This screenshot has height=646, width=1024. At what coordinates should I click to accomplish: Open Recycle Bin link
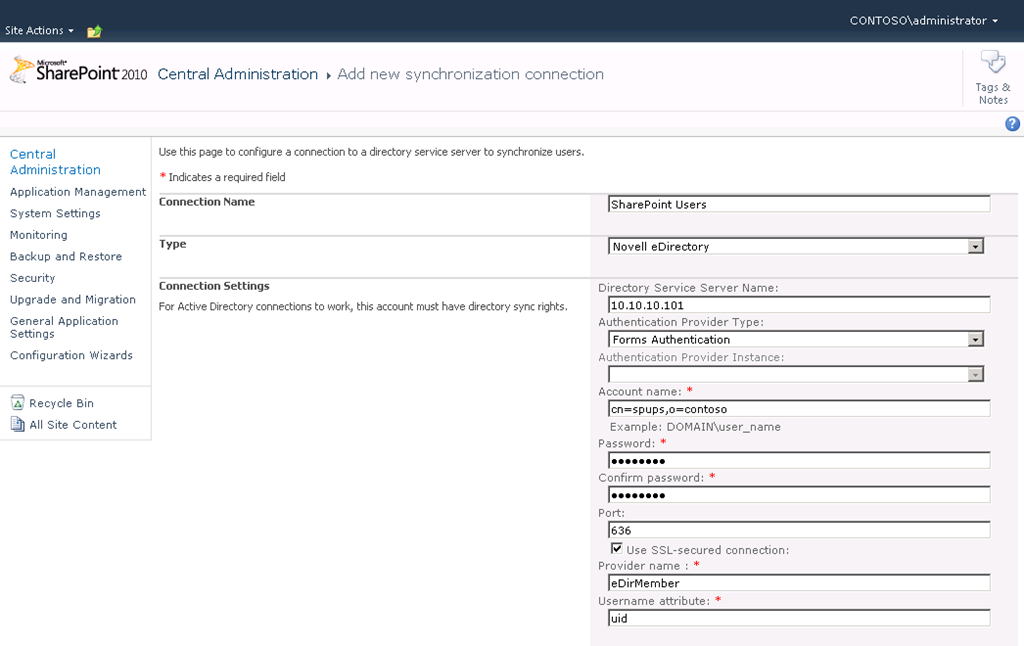tap(61, 404)
